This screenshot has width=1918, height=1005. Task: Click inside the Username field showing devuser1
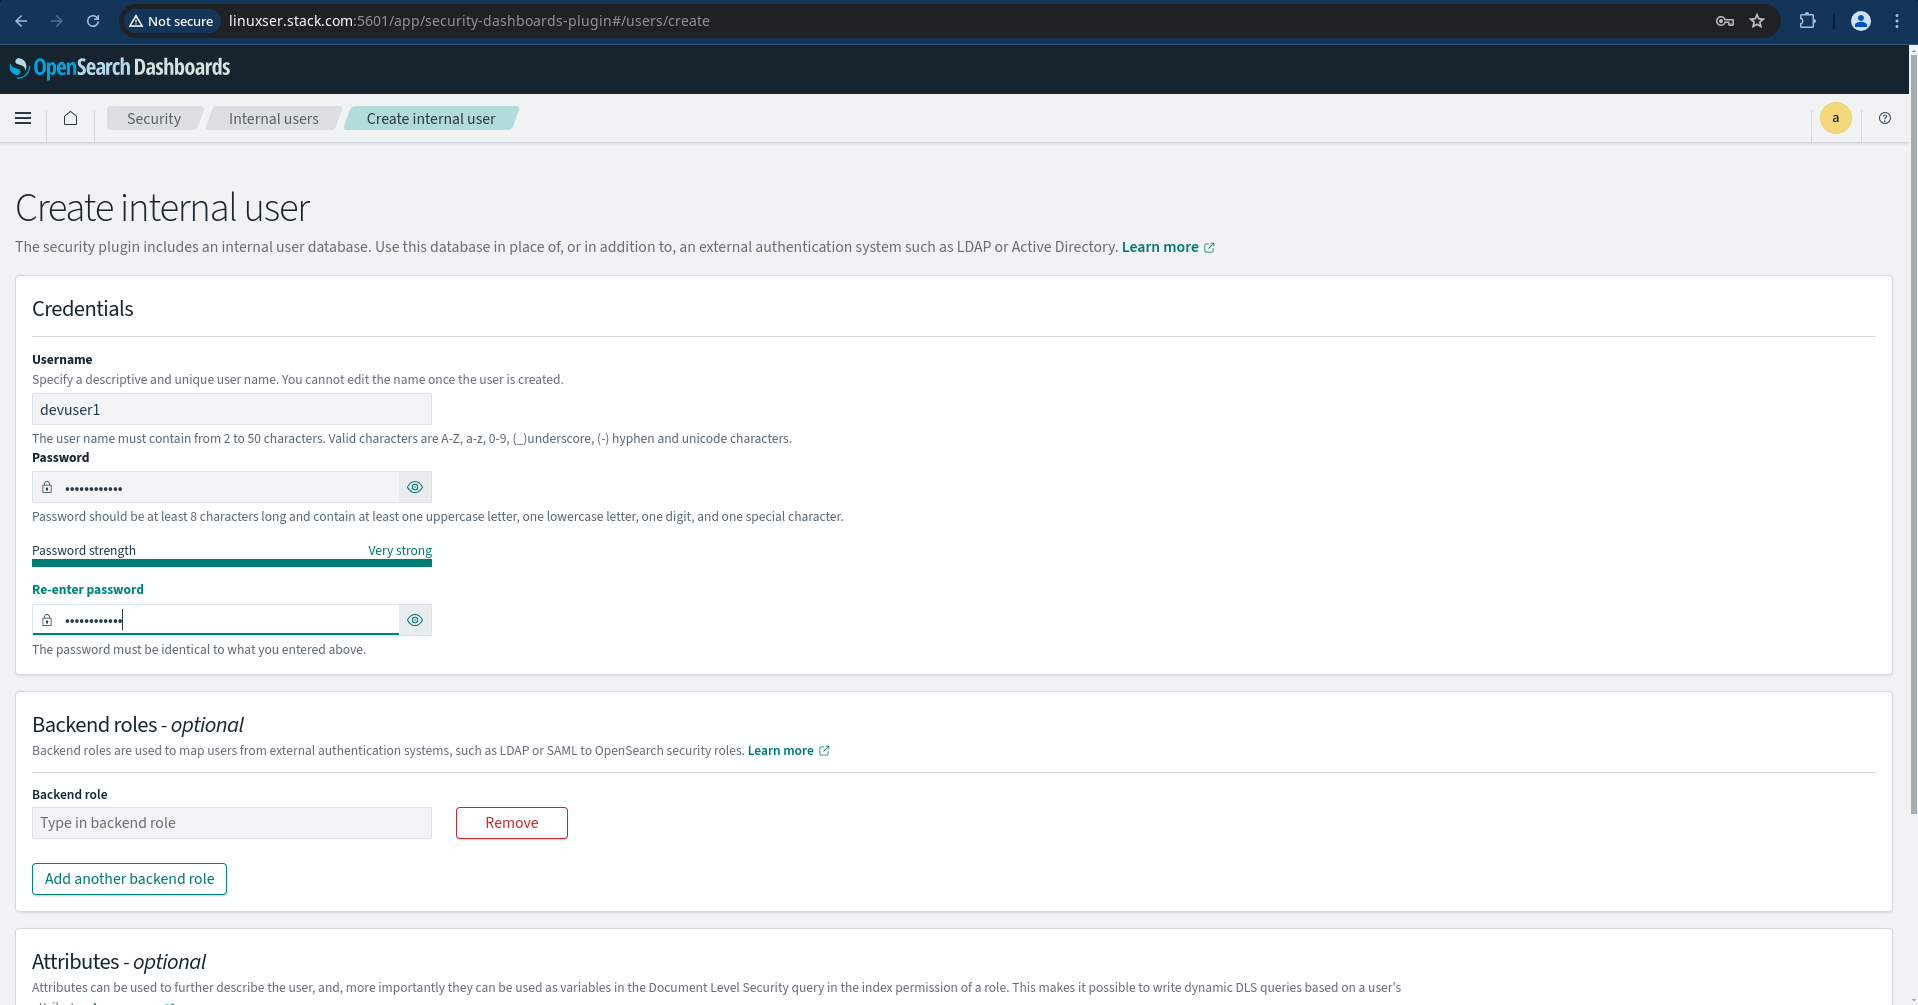[x=232, y=409]
